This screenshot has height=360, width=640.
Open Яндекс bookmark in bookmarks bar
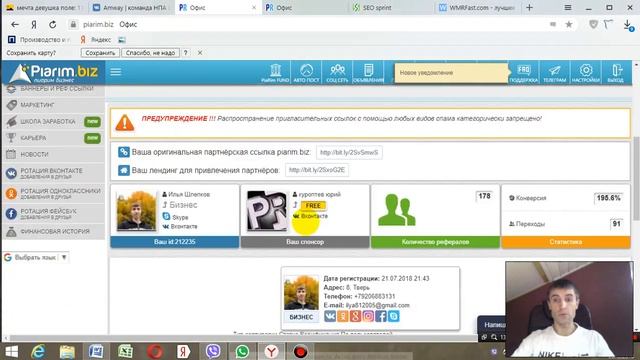pos(96,40)
